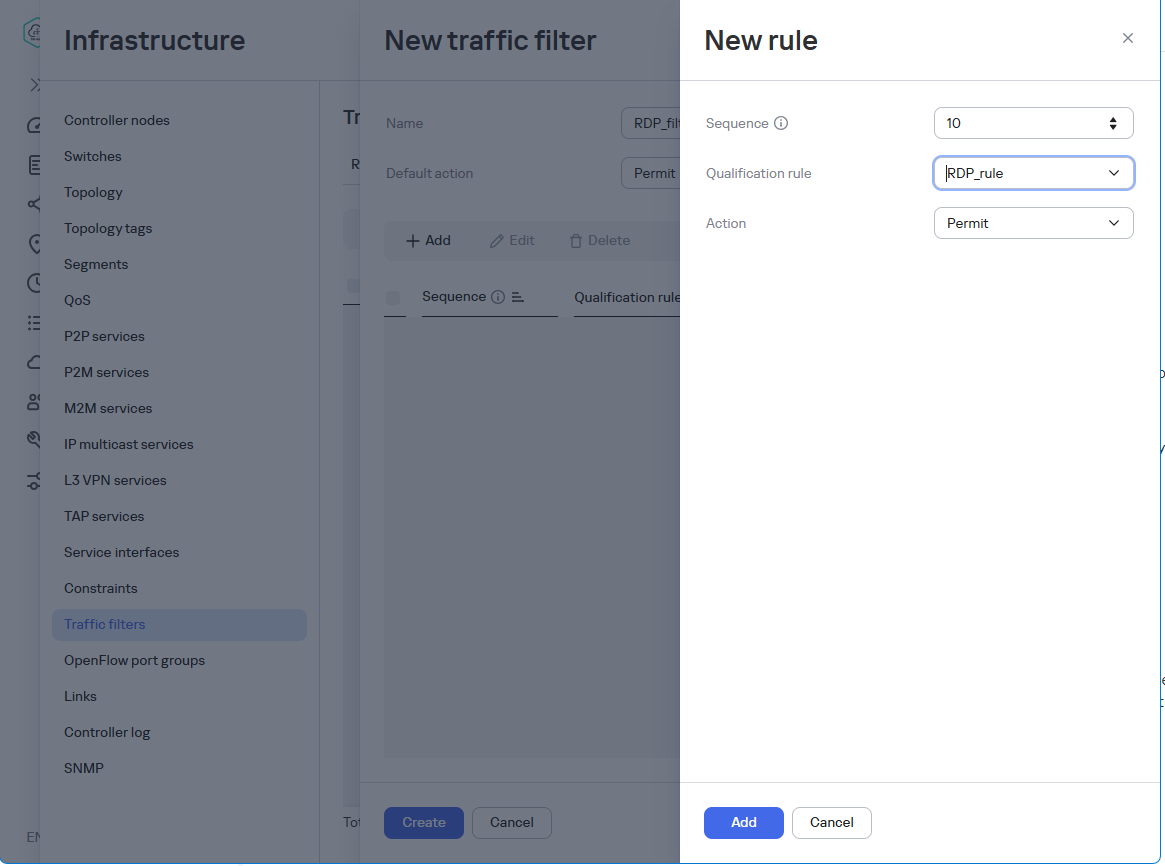Screen dimensions: 1165x866
Task: Show info tooltip next to Sequence field
Action: pyautogui.click(x=781, y=123)
